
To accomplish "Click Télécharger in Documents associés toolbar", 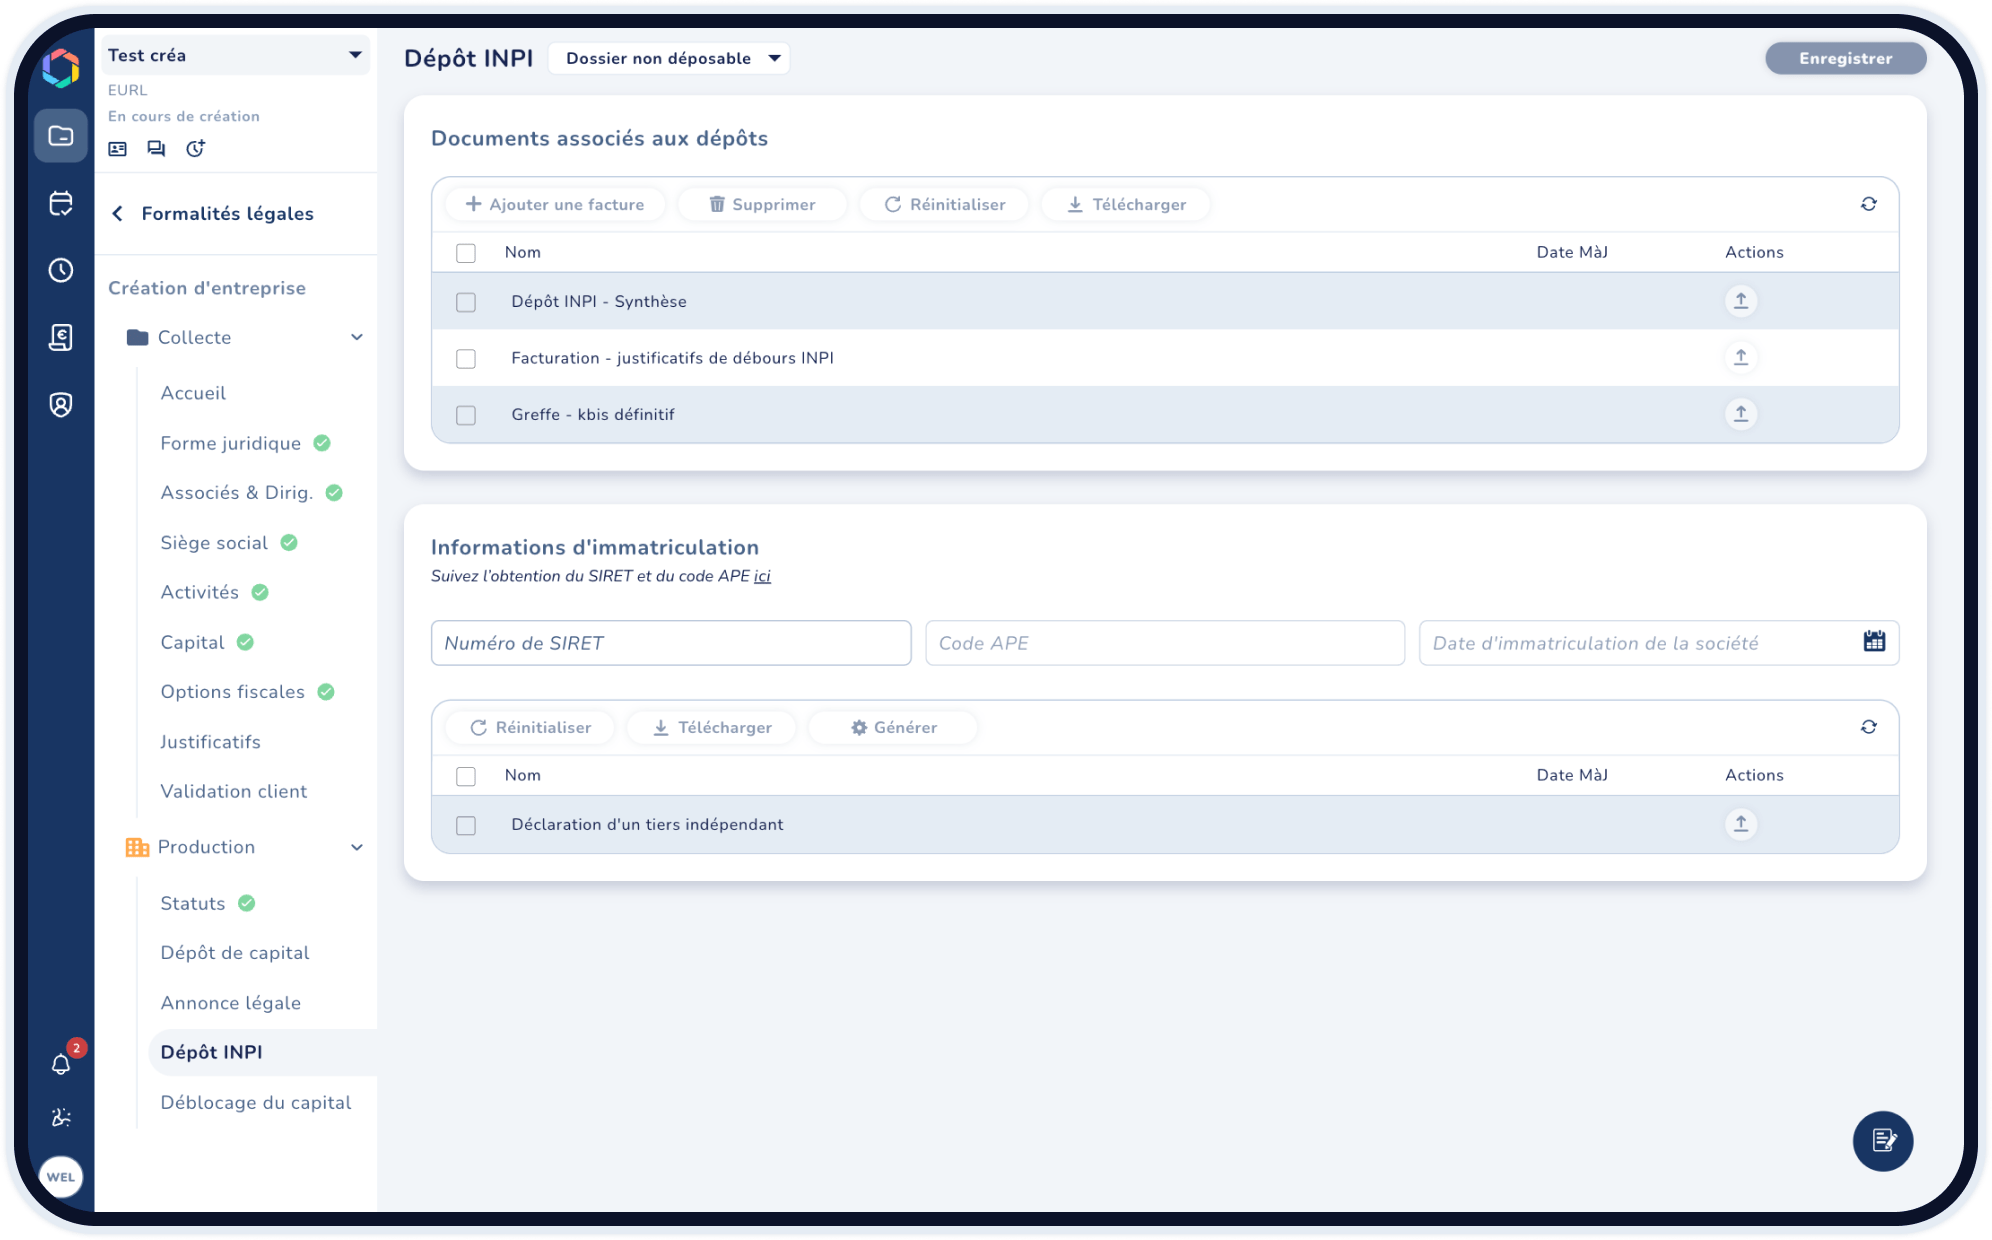I will tap(1126, 204).
